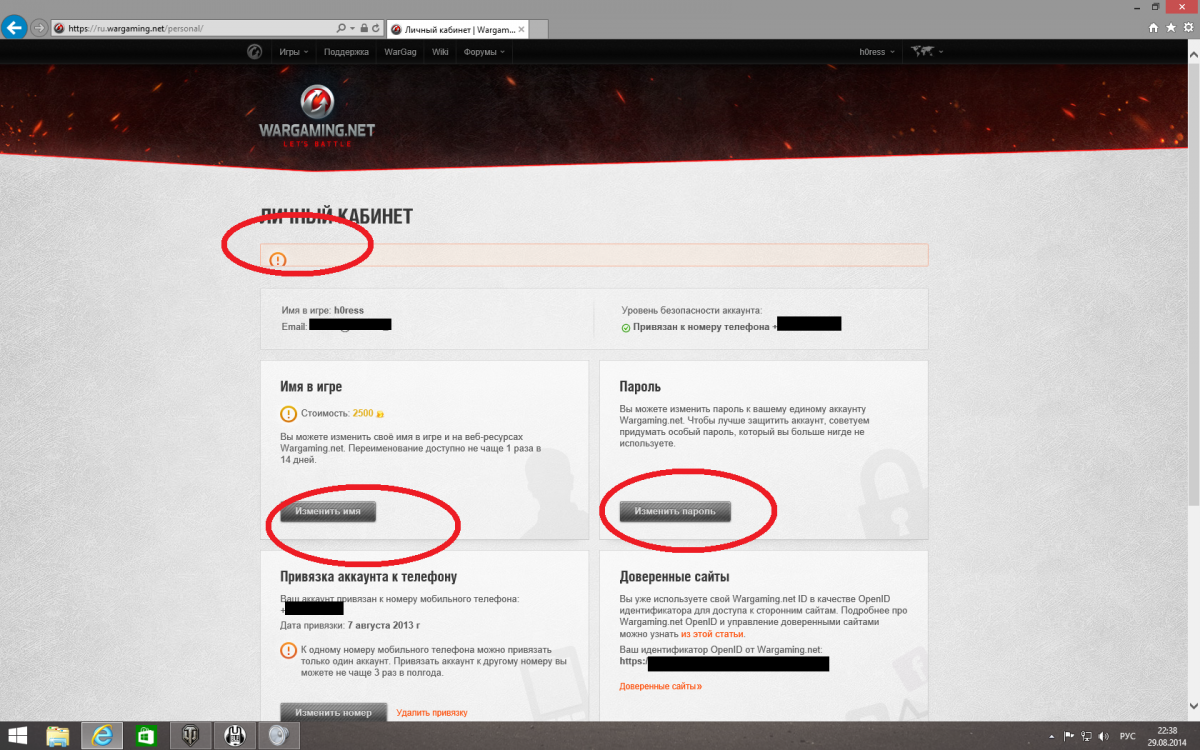Image resolution: width=1200 pixels, height=750 pixels.
Task: Click the Удалить привязку link
Action: [432, 712]
